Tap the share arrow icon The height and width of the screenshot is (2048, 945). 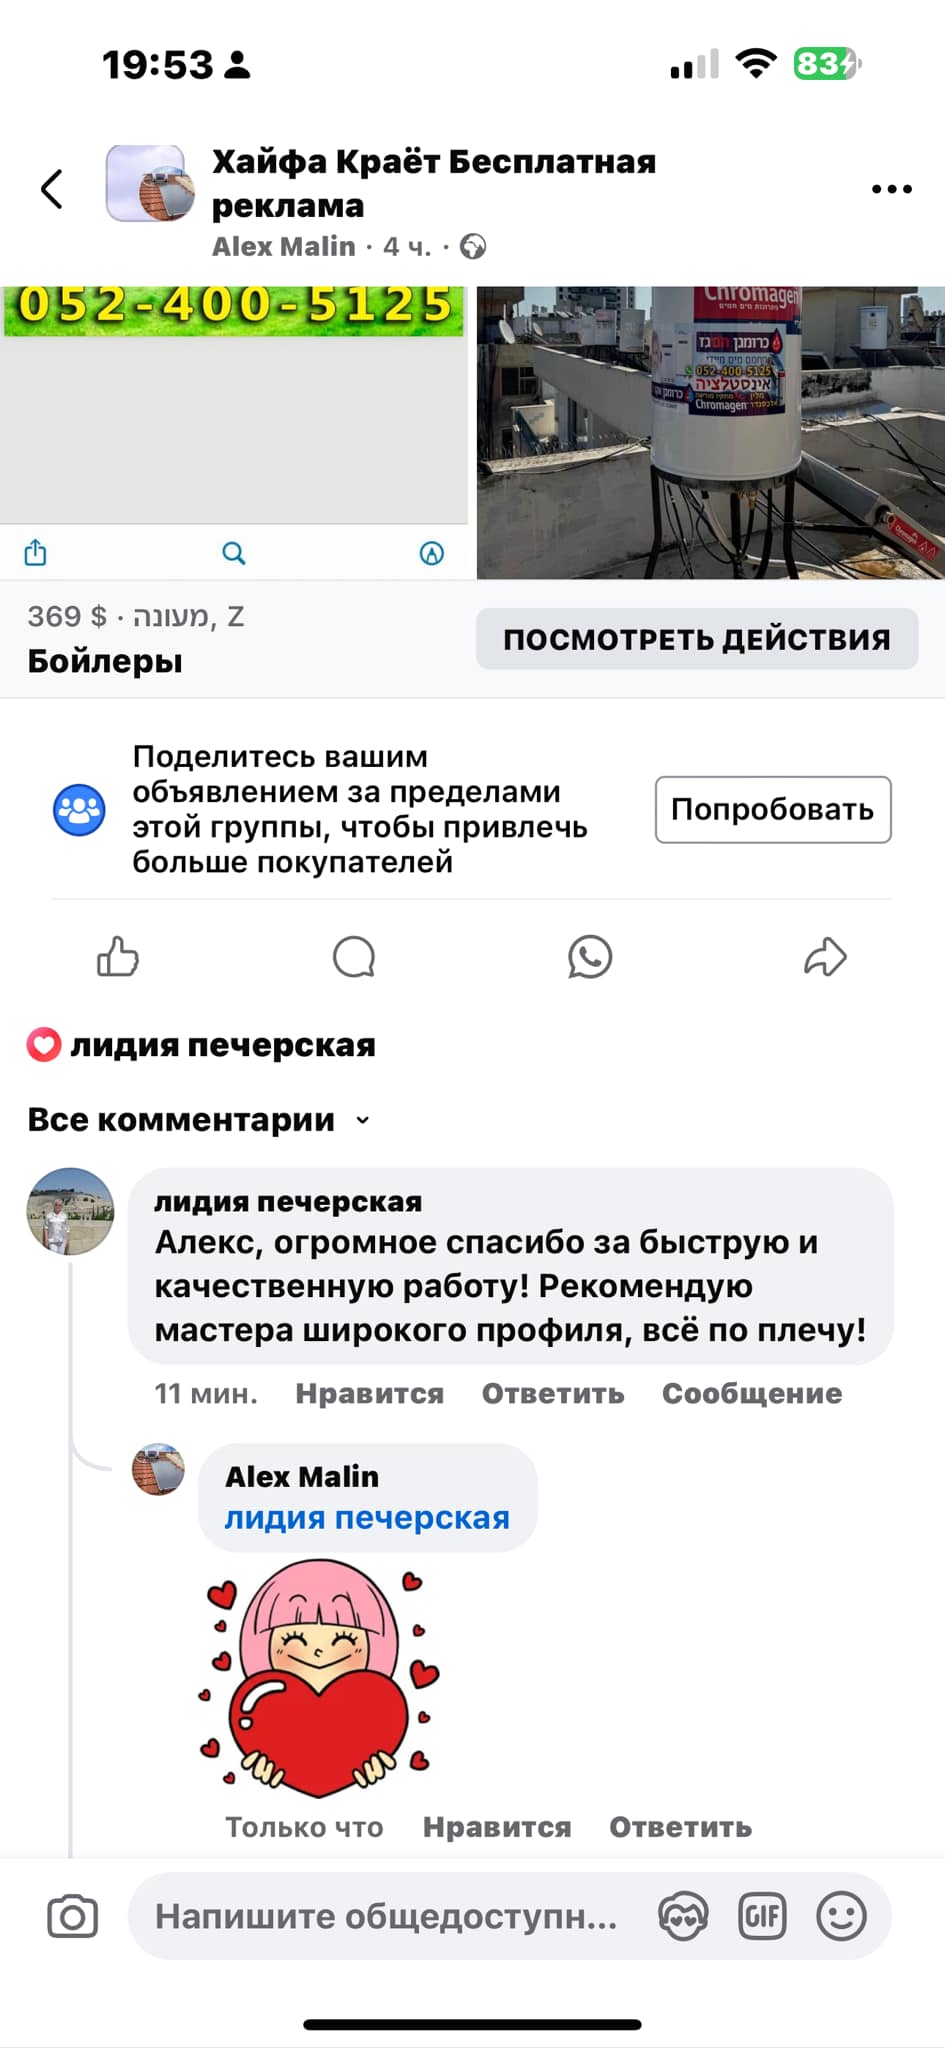825,957
